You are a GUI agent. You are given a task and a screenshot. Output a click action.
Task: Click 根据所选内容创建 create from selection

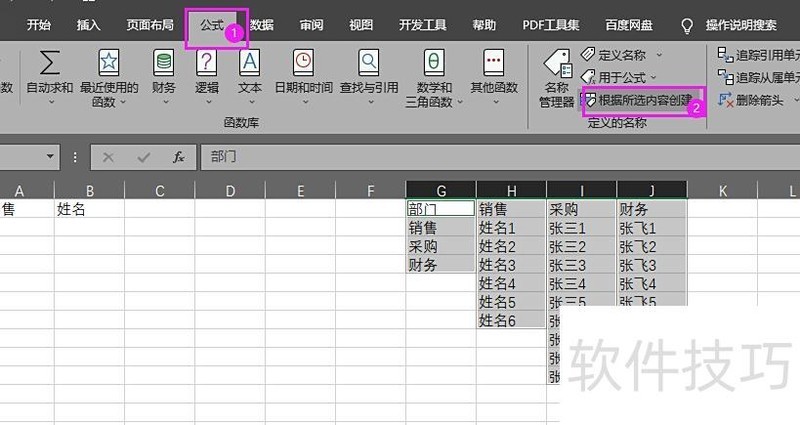coord(637,100)
